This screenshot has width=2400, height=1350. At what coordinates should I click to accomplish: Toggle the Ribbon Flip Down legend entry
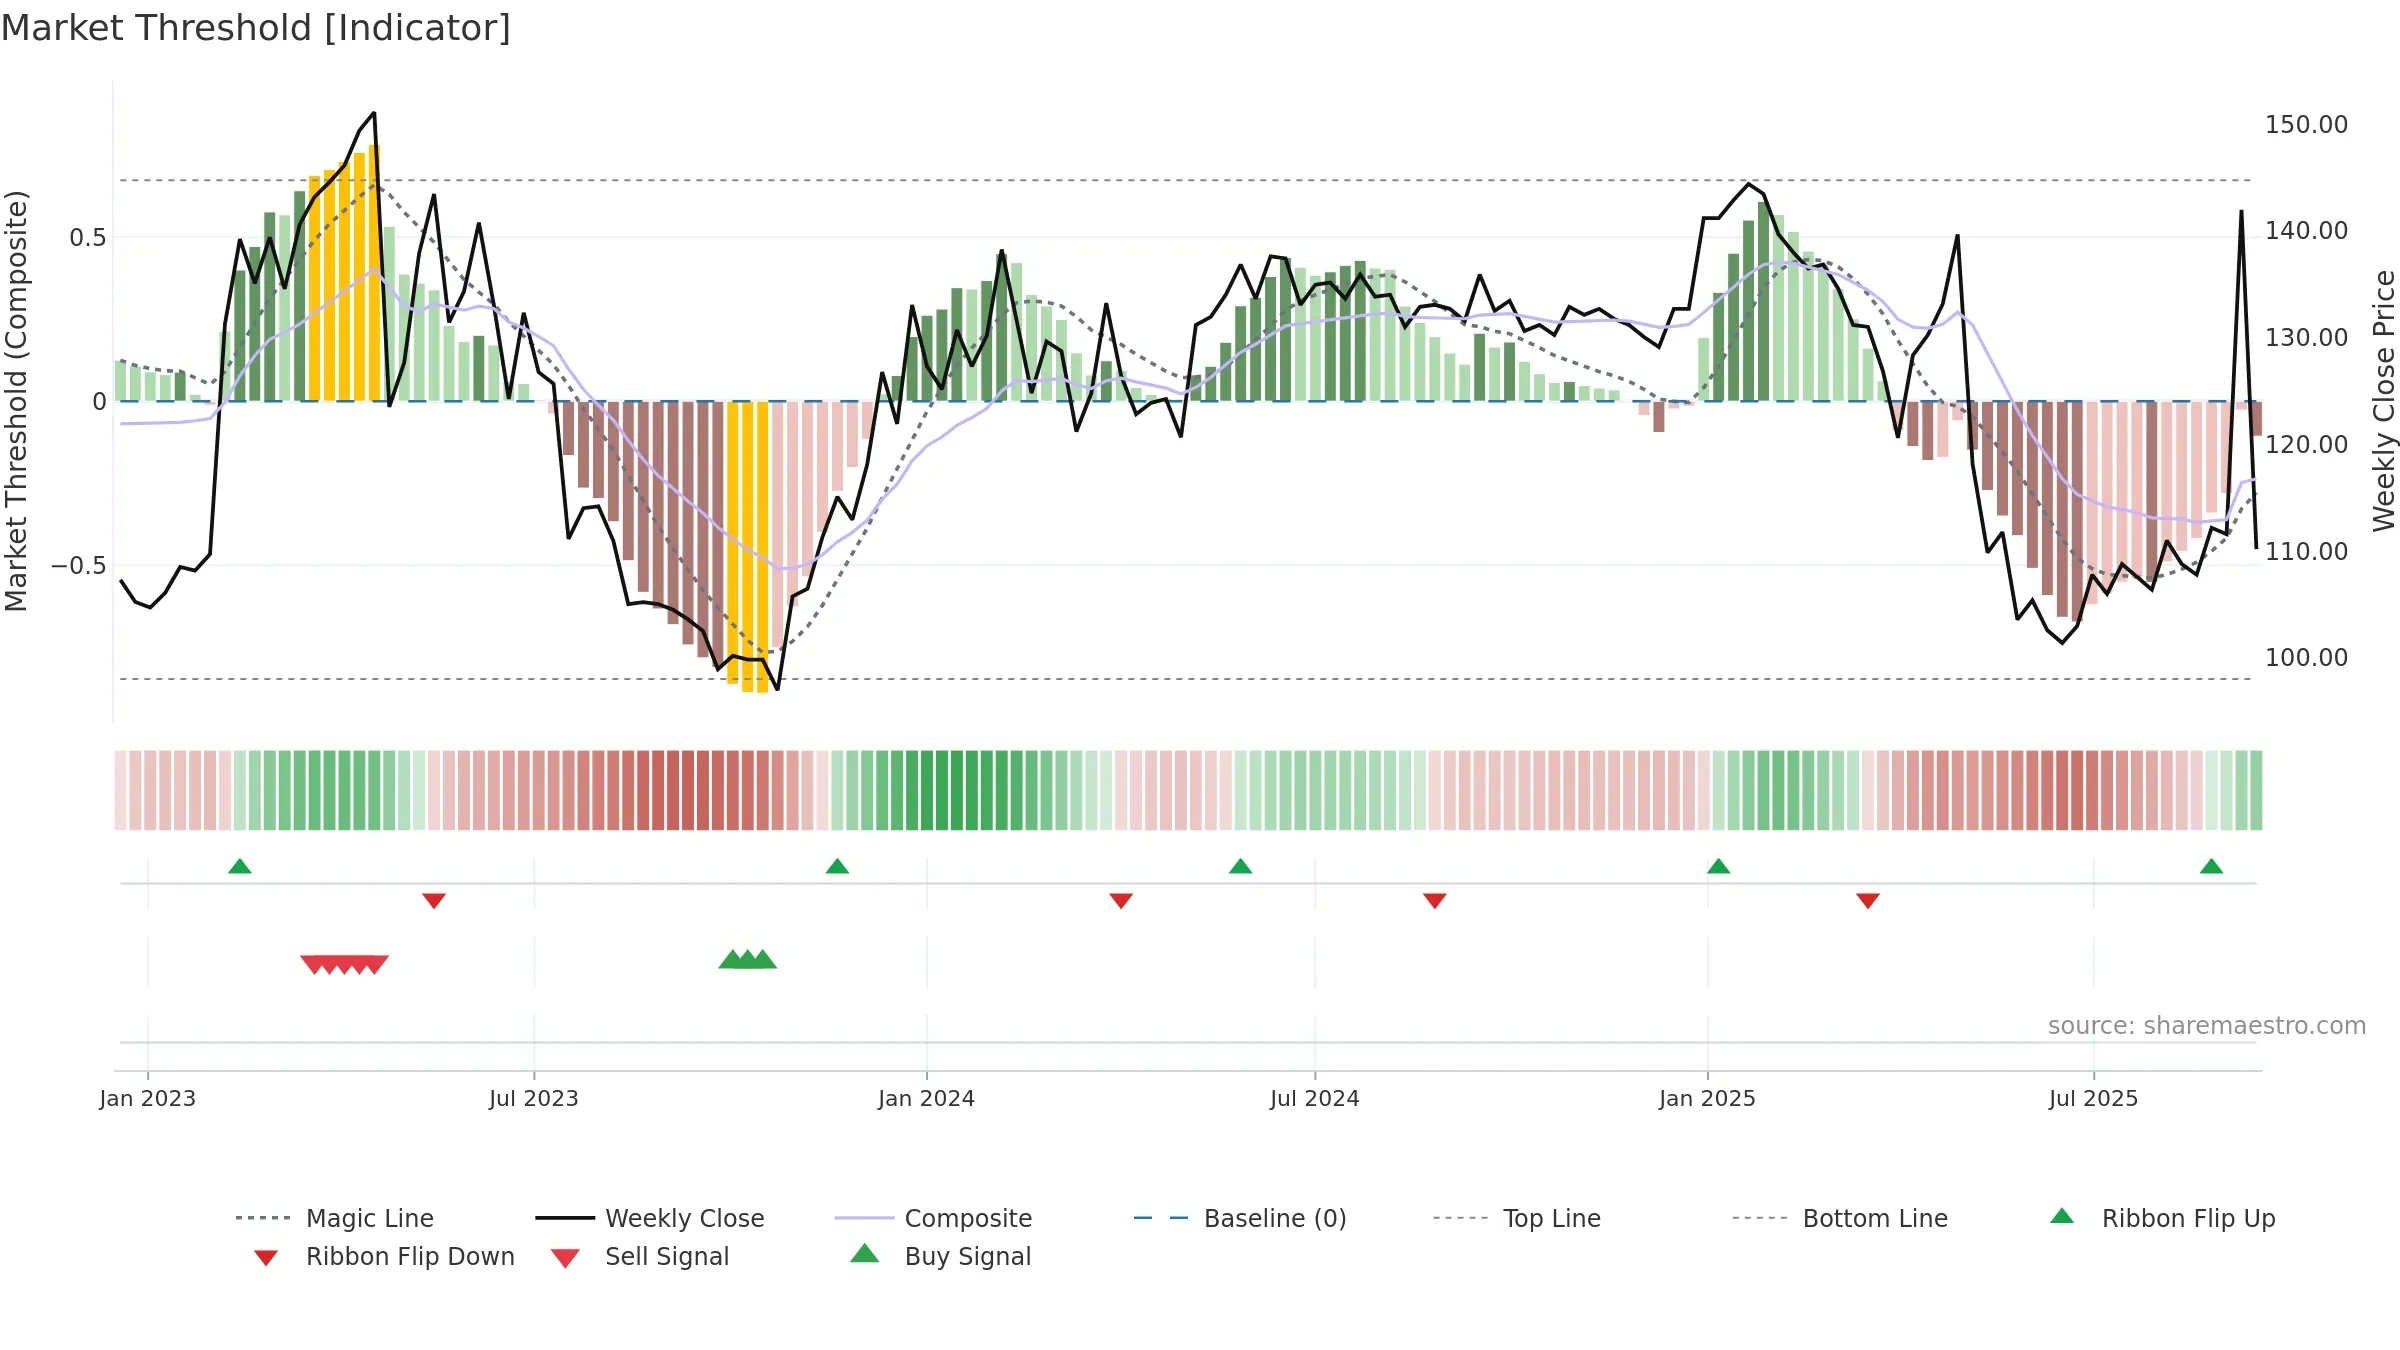pos(384,1256)
